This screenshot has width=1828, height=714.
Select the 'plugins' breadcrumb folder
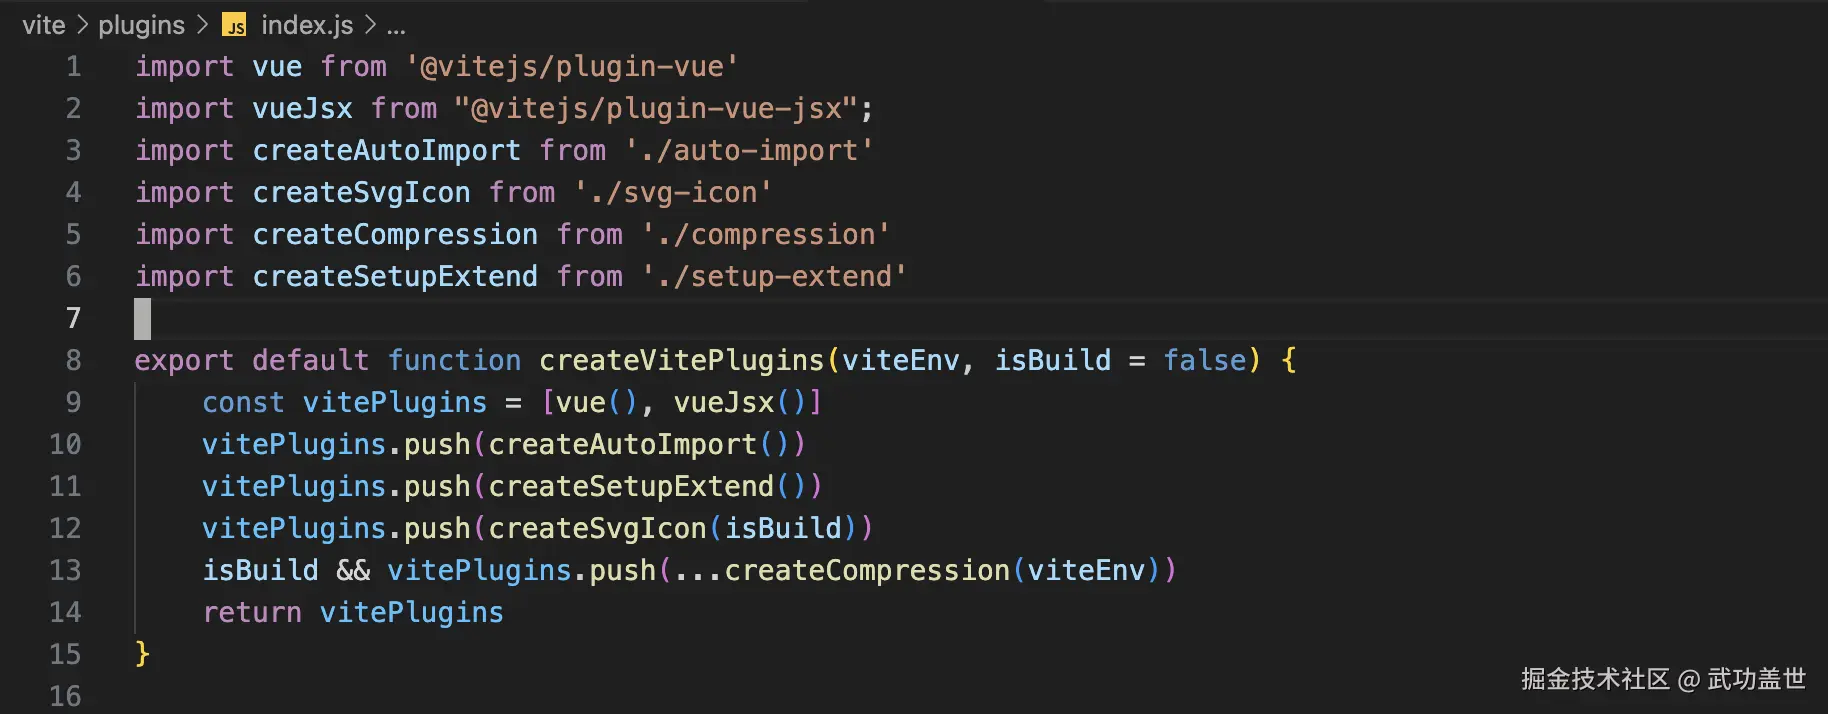click(141, 26)
